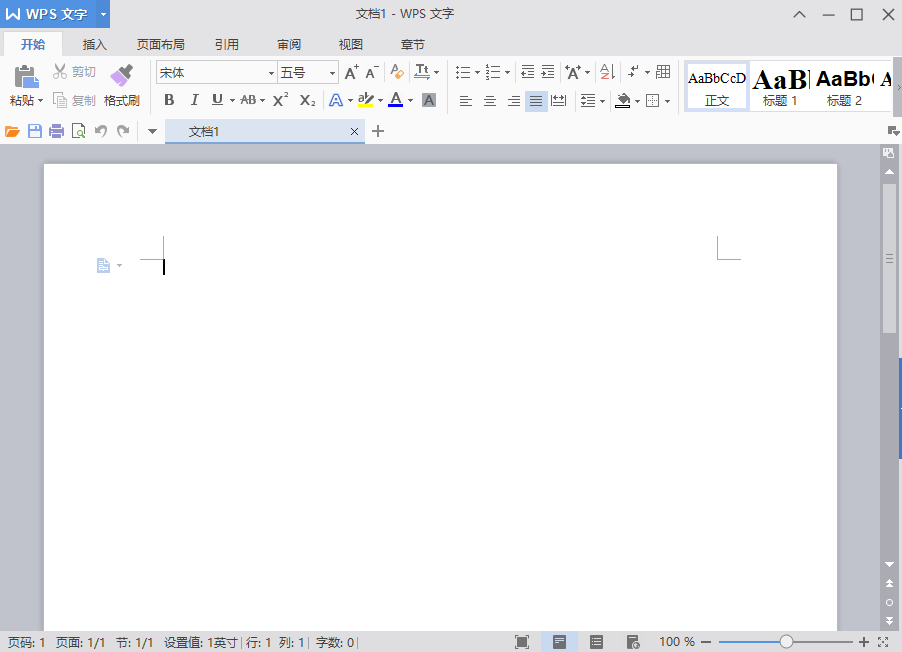Close the 文档1 document tab
The width and height of the screenshot is (902, 652).
tap(354, 132)
